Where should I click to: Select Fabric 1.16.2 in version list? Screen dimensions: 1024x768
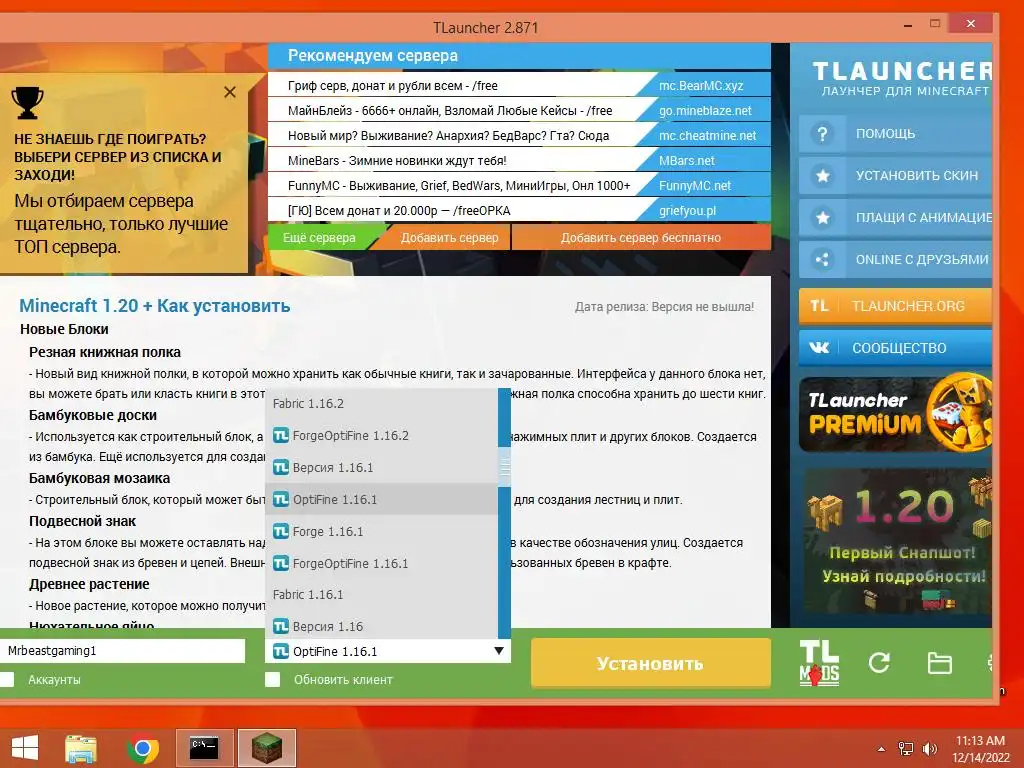pyautogui.click(x=381, y=404)
